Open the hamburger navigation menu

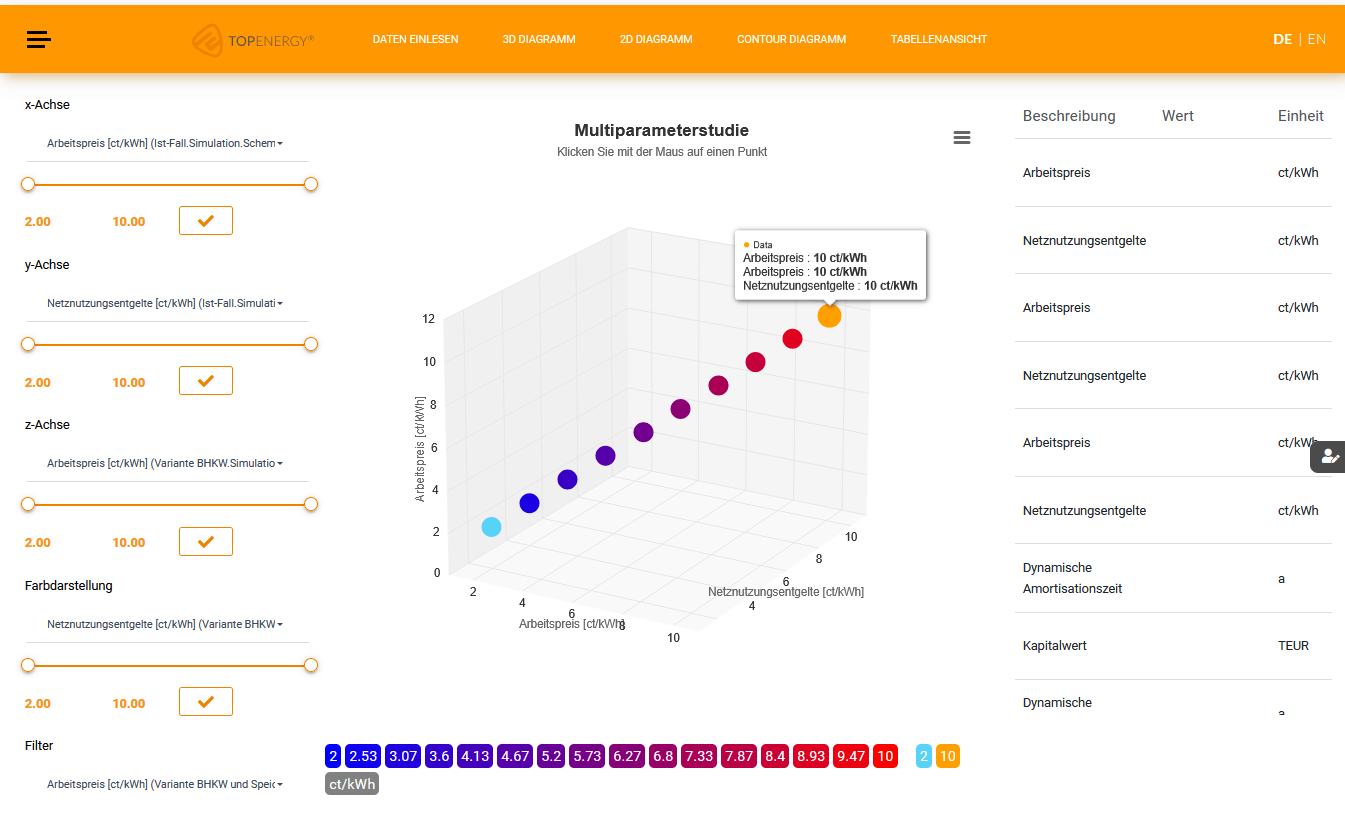39,39
